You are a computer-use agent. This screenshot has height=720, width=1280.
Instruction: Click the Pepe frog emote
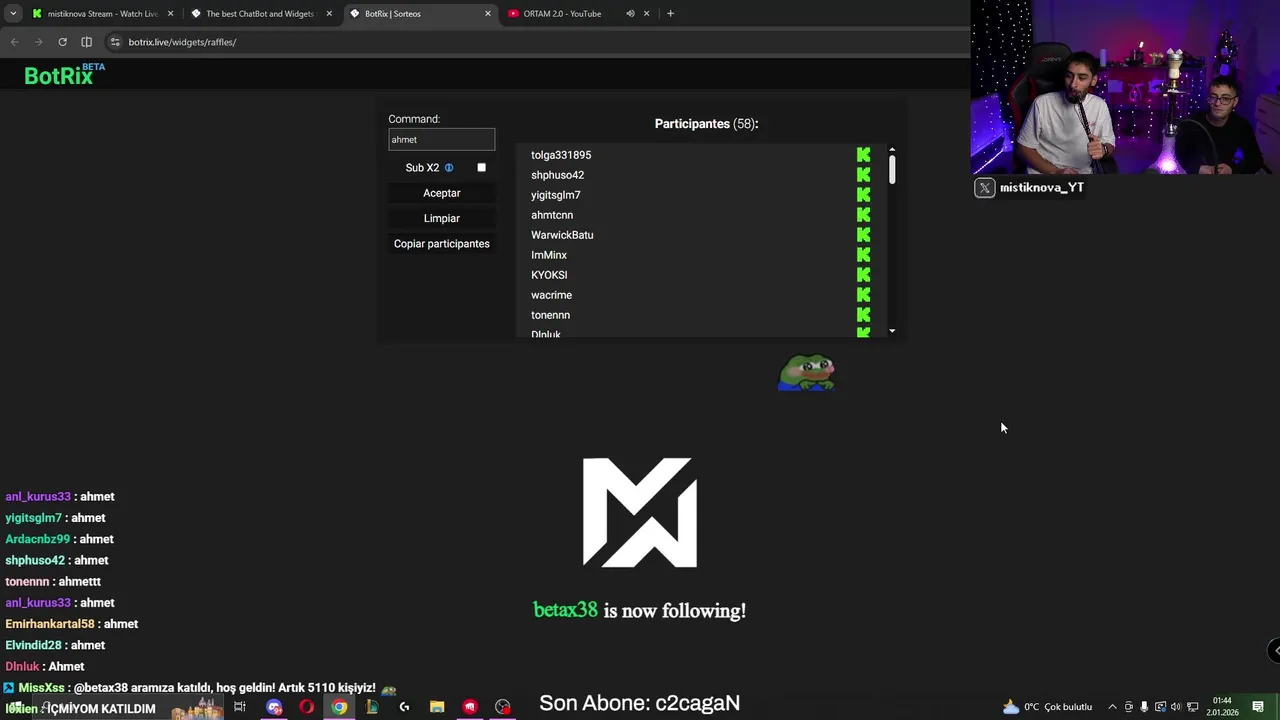(806, 372)
